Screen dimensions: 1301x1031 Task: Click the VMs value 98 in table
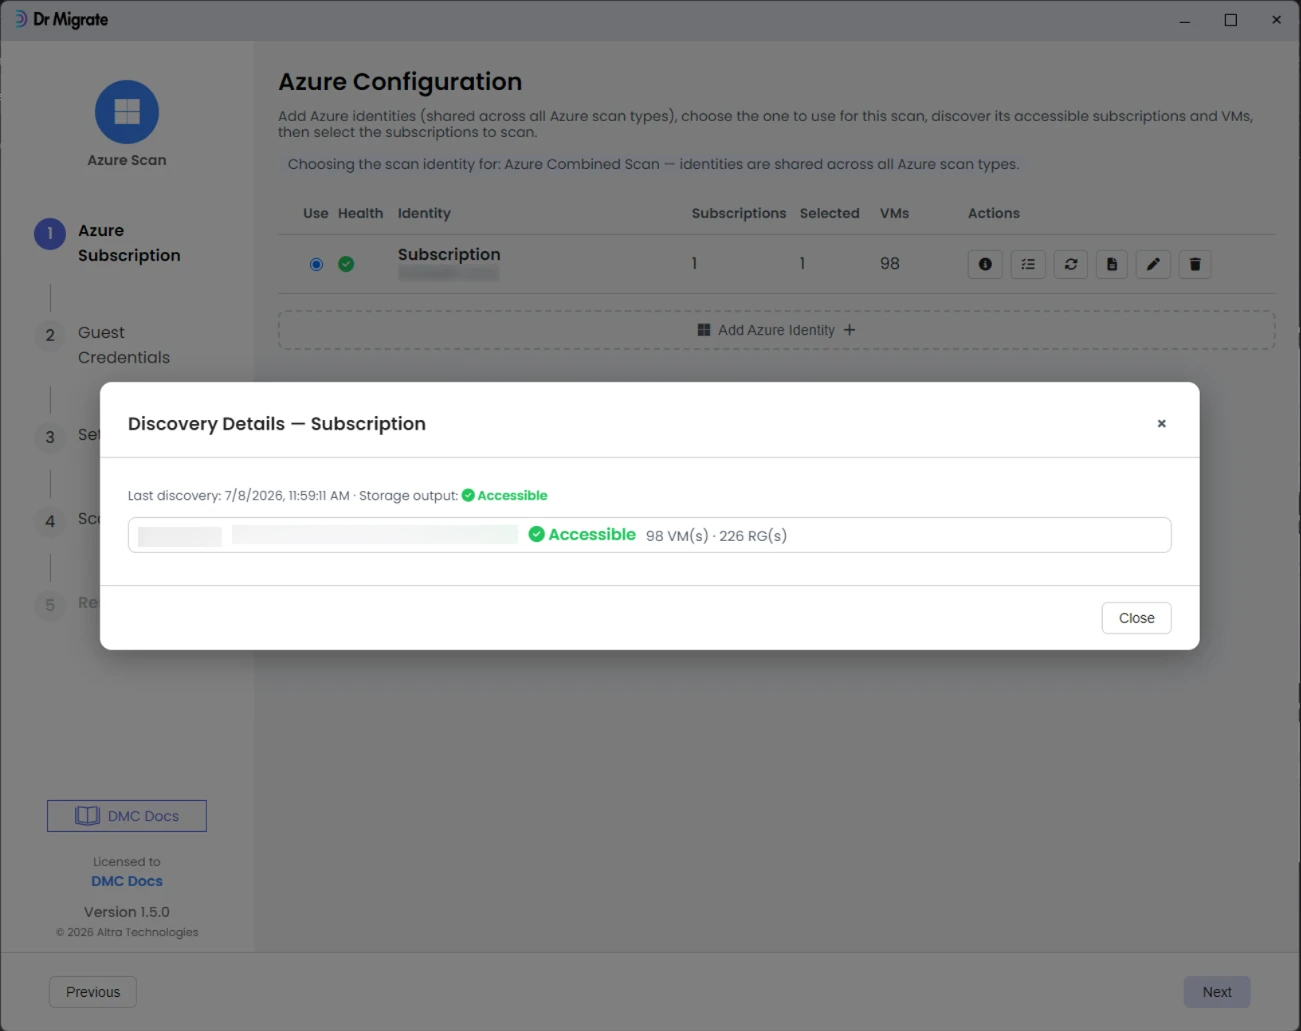tap(890, 263)
